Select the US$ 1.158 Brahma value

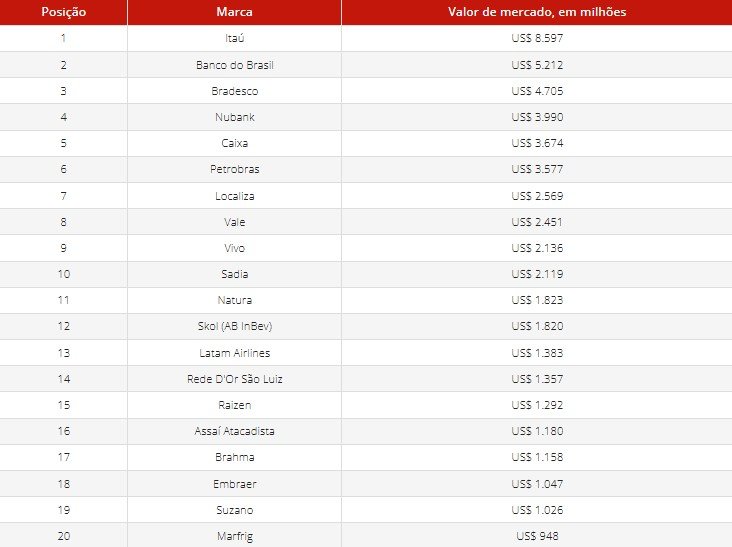(x=537, y=457)
